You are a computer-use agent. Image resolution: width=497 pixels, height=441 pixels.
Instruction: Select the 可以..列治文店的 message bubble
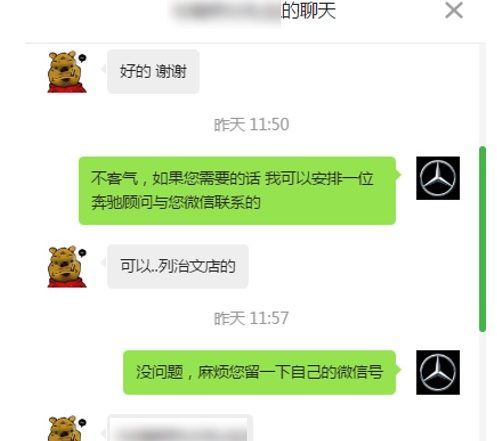click(178, 266)
